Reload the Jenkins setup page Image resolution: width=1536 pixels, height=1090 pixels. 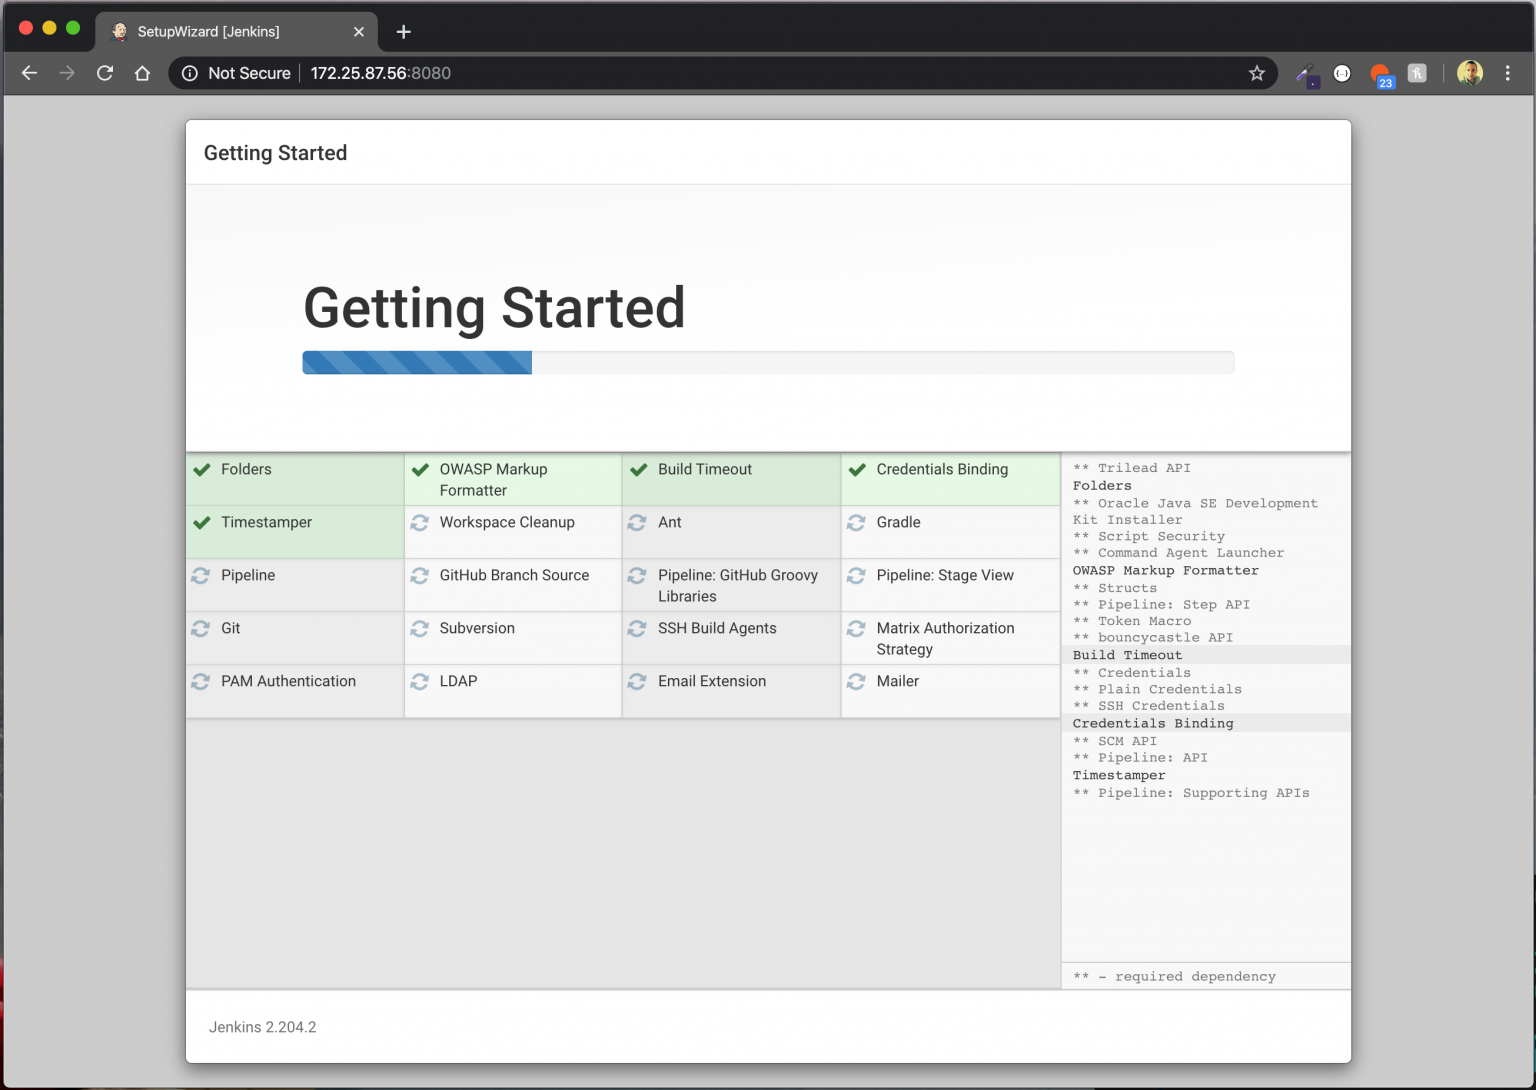[105, 73]
